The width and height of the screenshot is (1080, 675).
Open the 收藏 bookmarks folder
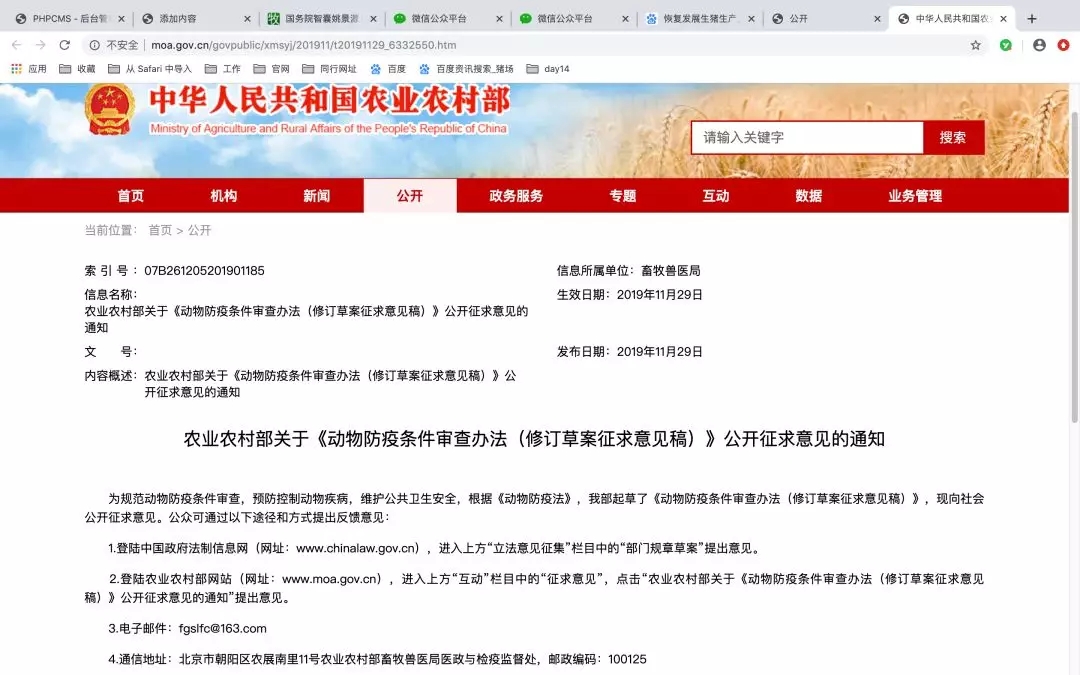[x=77, y=69]
